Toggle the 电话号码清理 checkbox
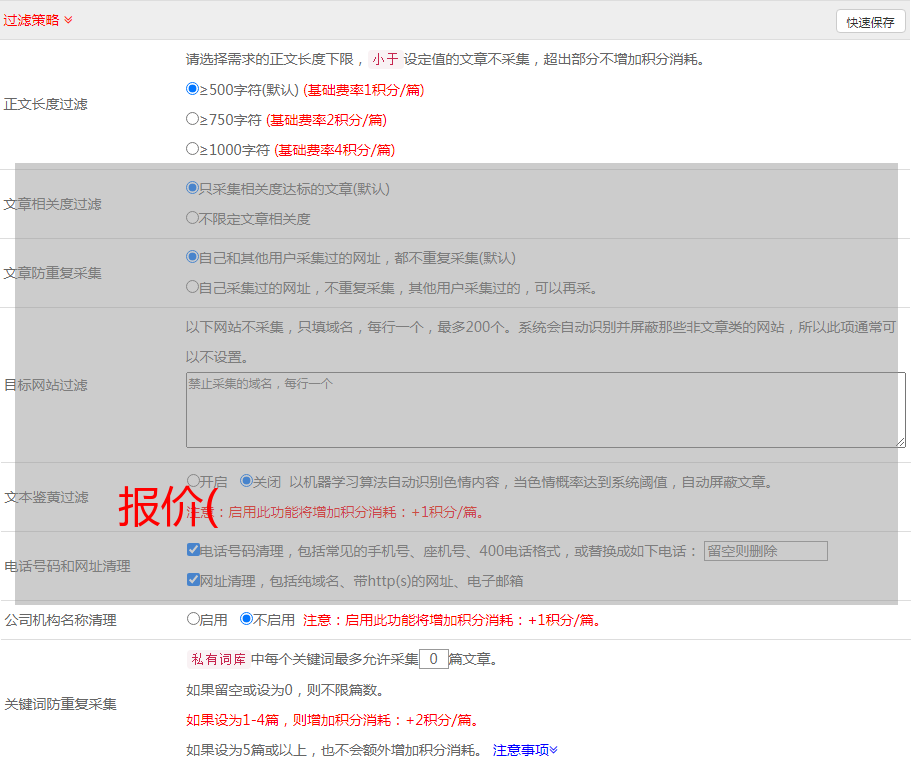The width and height of the screenshot is (912, 768). pos(194,550)
